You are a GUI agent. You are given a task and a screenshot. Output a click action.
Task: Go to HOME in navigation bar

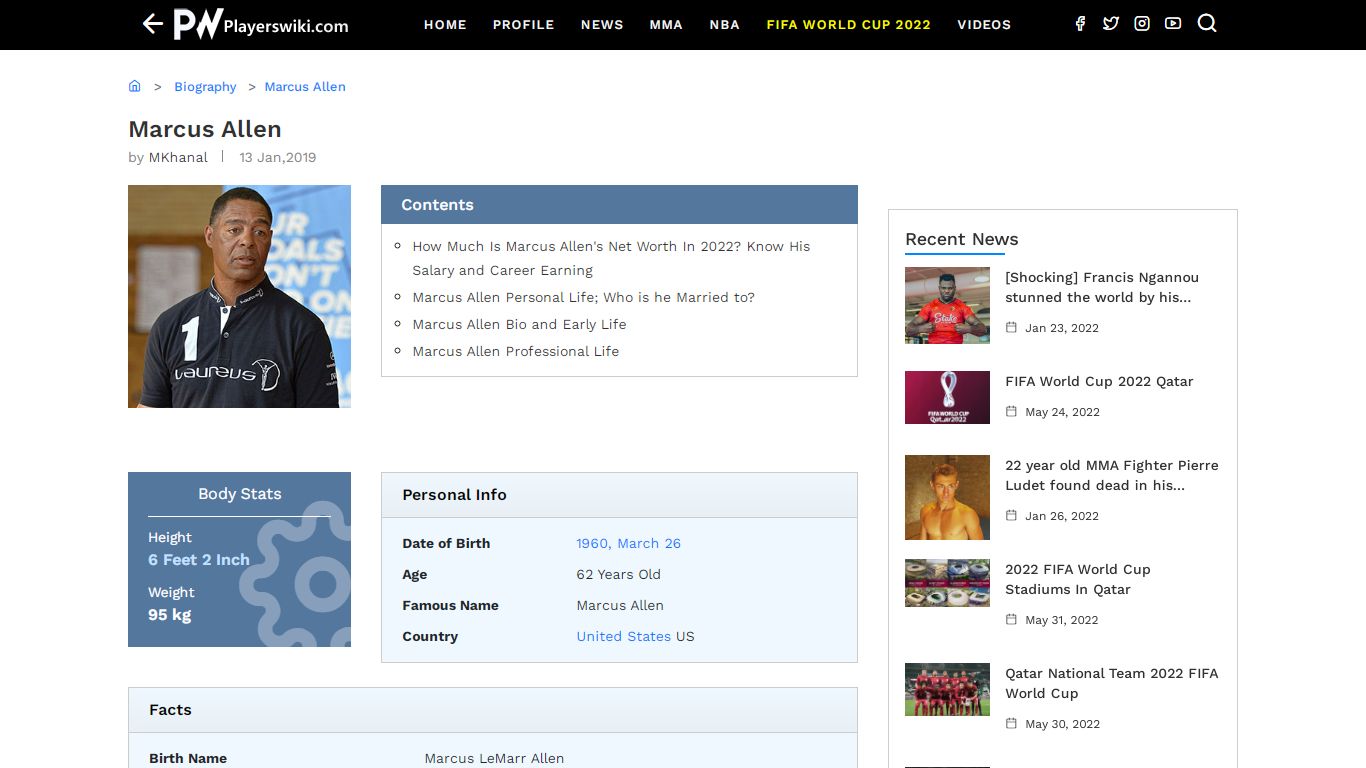(445, 25)
